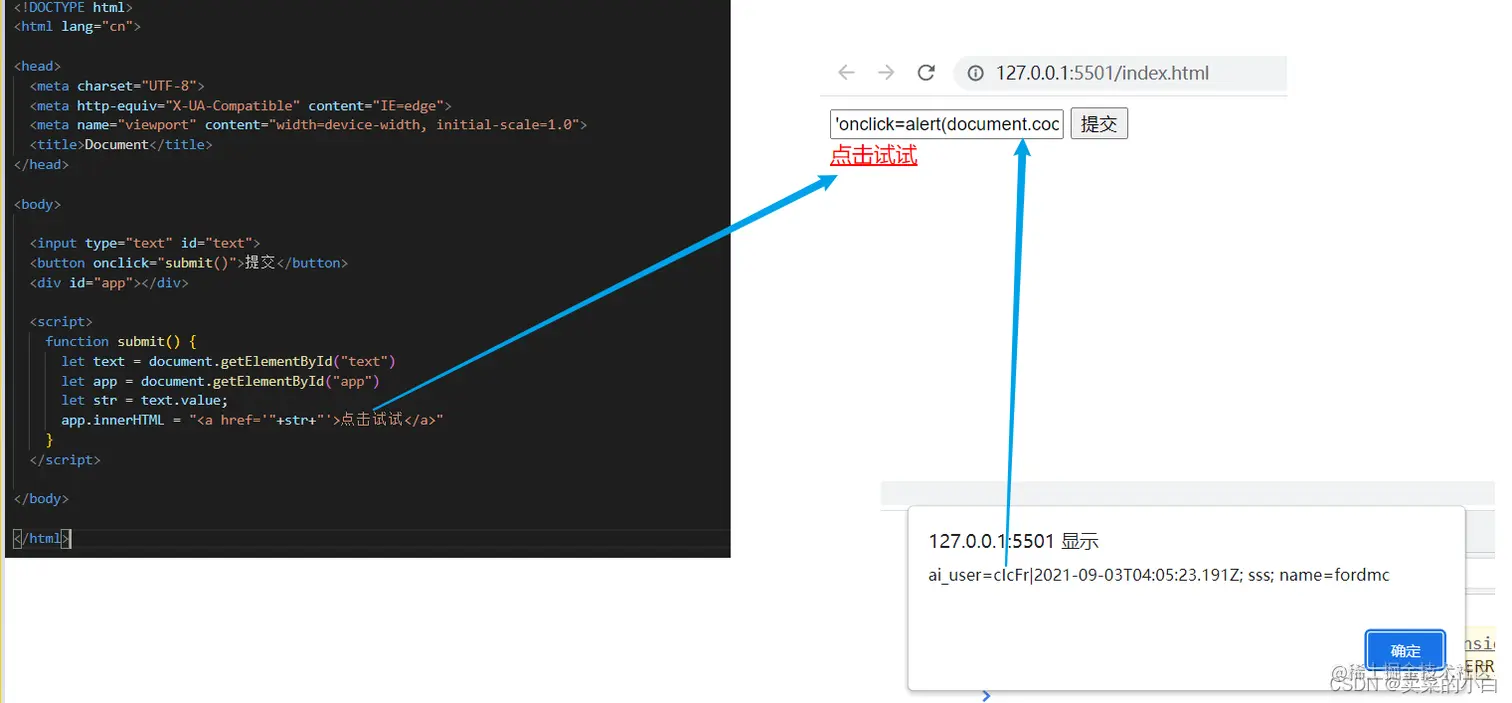Click the address bar showing 127.0.0.1:5501/index.html
The width and height of the screenshot is (1512, 703).
click(1119, 73)
